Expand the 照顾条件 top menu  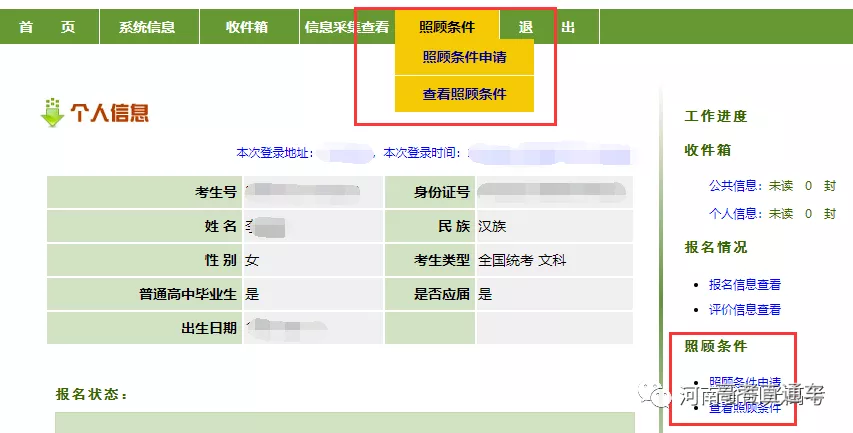click(446, 27)
